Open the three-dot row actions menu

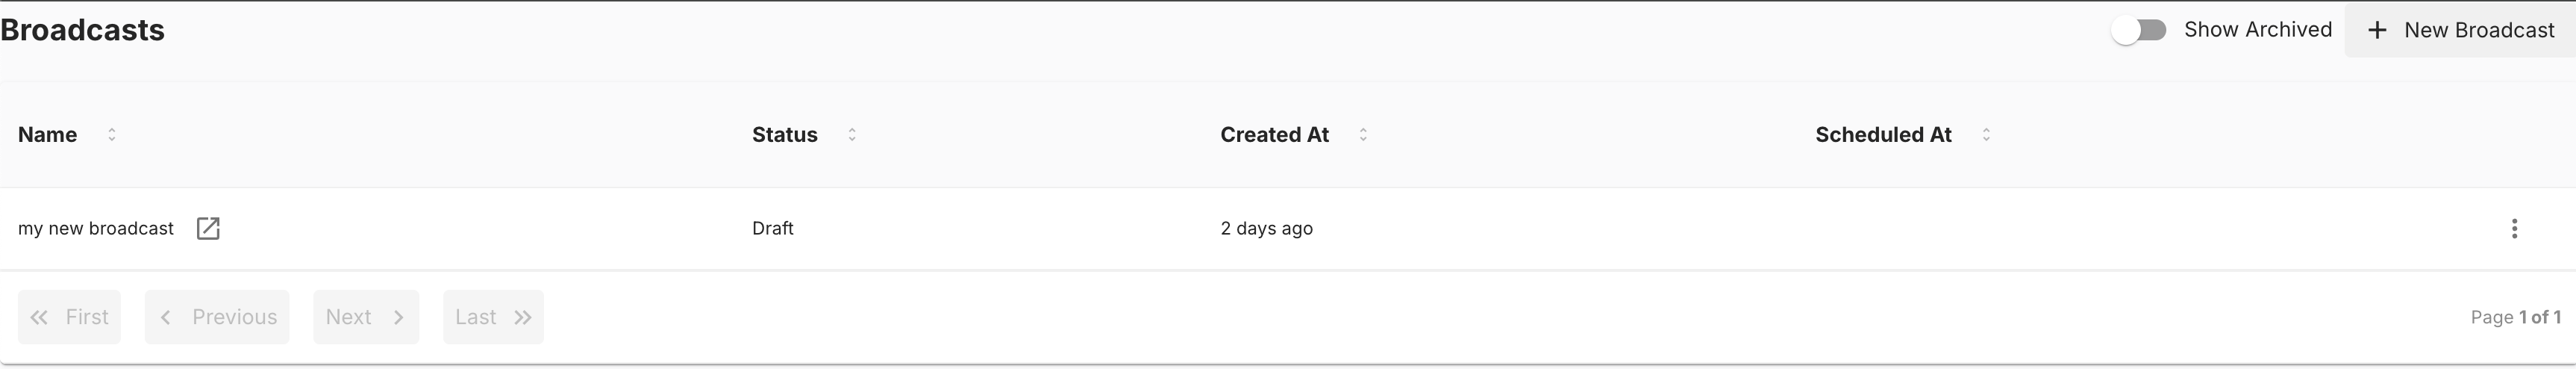(x=2514, y=228)
